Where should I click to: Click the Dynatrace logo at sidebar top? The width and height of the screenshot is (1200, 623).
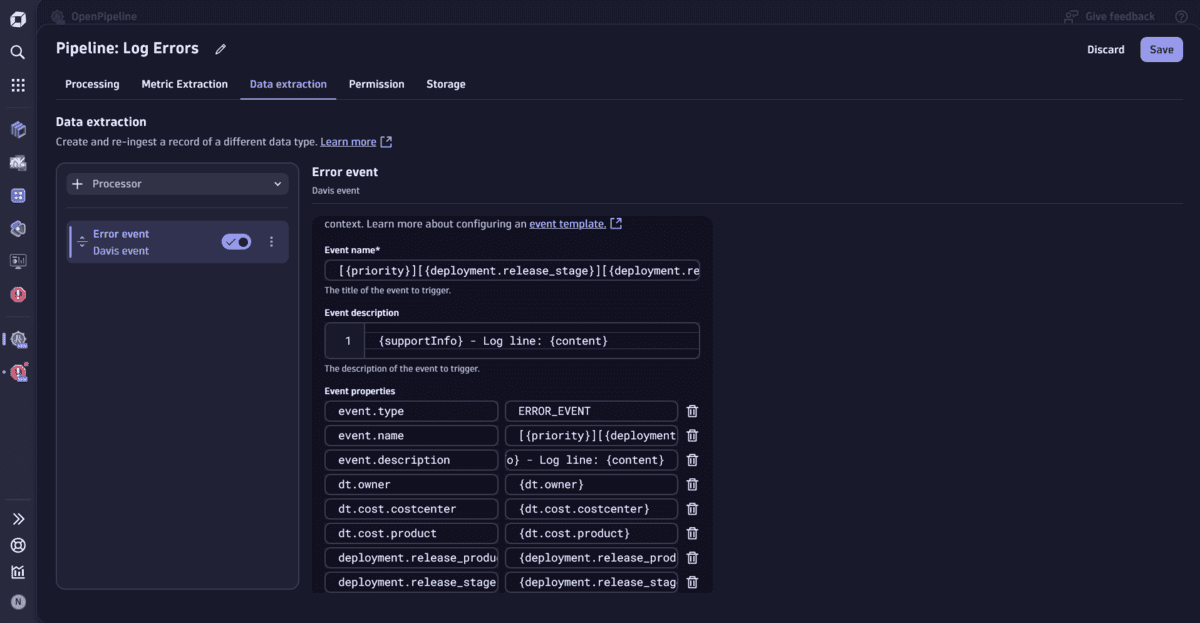[17, 16]
